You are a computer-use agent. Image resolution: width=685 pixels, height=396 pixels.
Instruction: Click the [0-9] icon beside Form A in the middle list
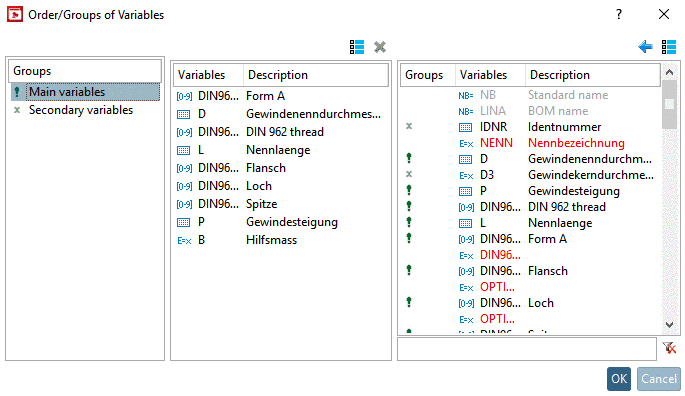[x=184, y=97]
